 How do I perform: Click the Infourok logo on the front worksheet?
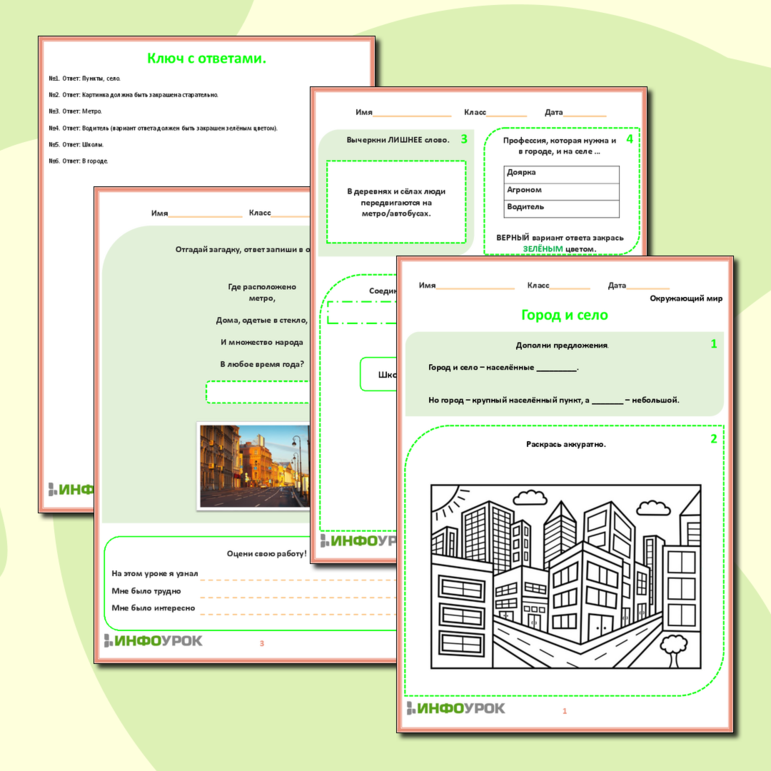point(455,708)
